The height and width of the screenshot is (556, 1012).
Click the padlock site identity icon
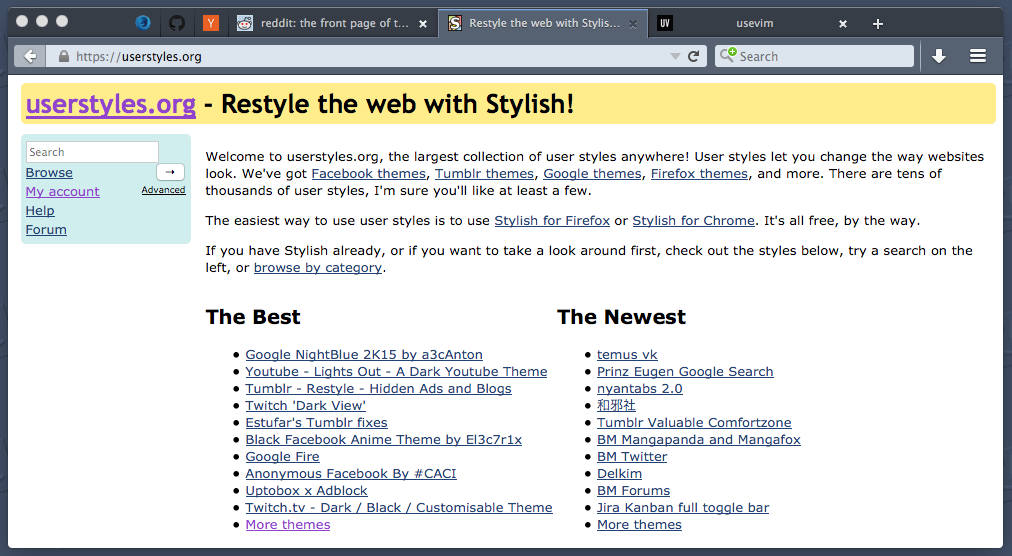coord(63,56)
